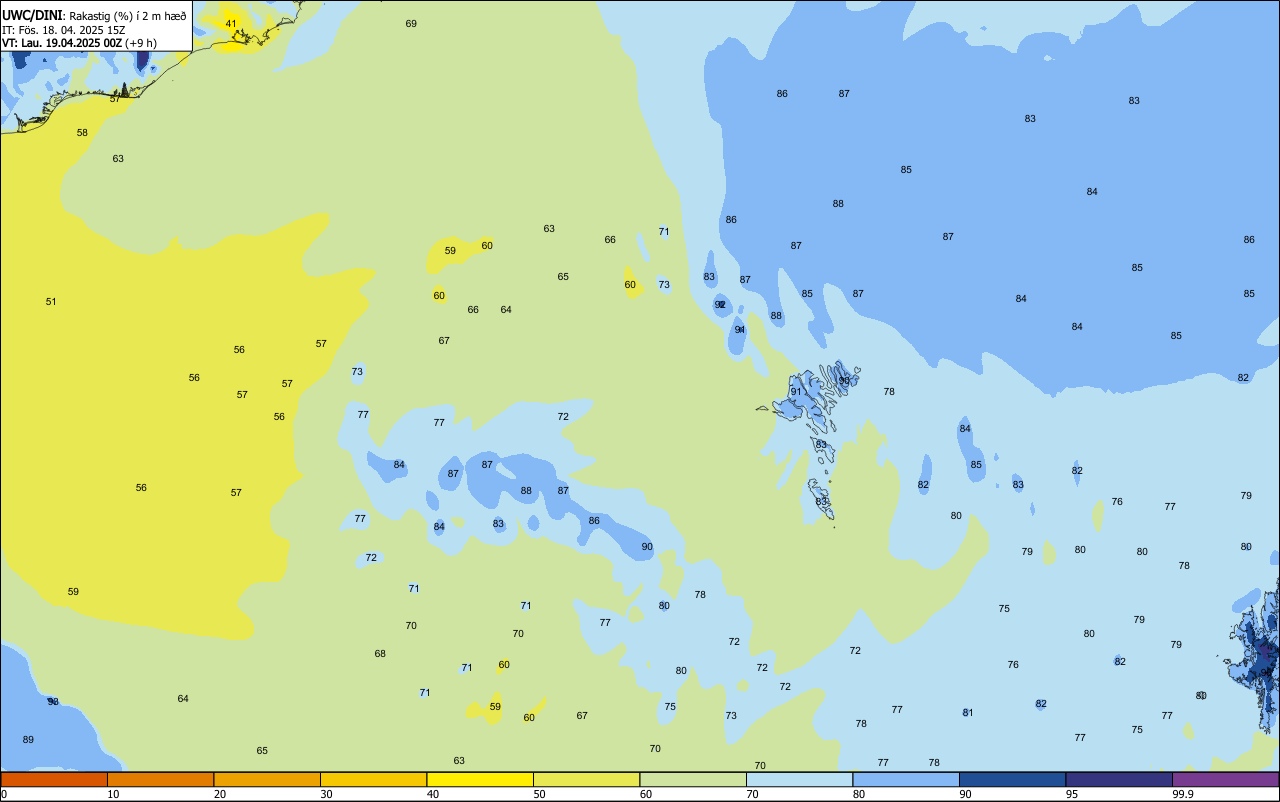Choose the dark blue 90–95 legend band
The height and width of the screenshot is (802, 1280).
1012,779
